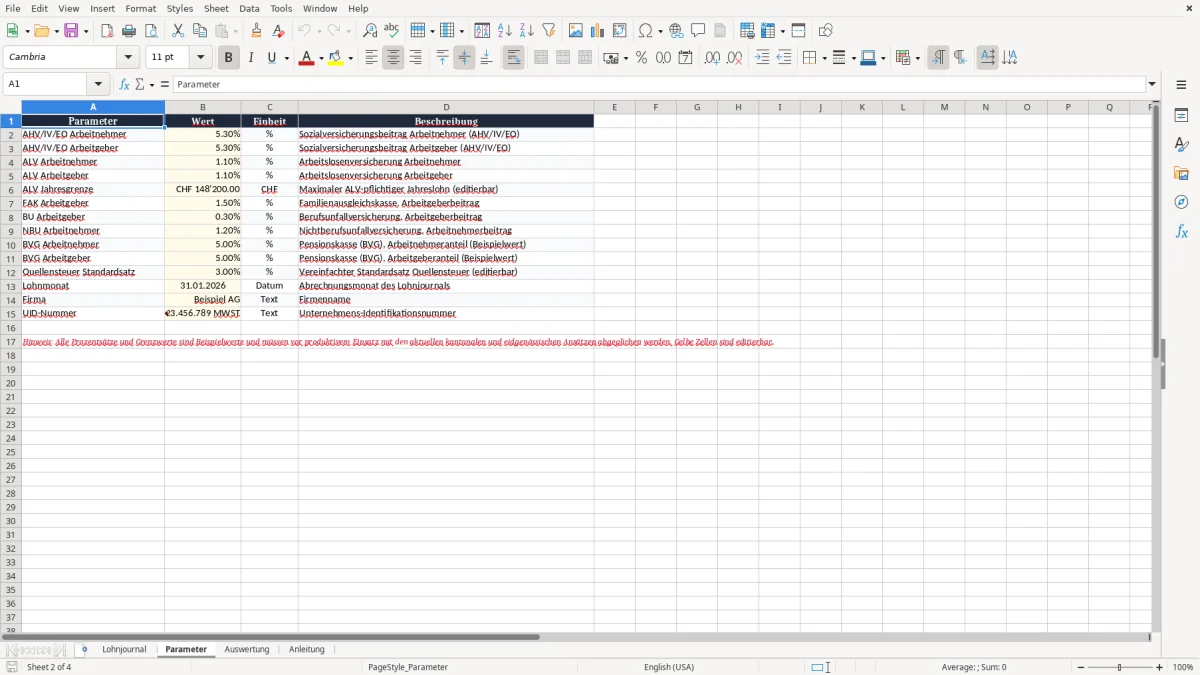Click row 6 header
This screenshot has height=675, width=1200.
(x=11, y=189)
